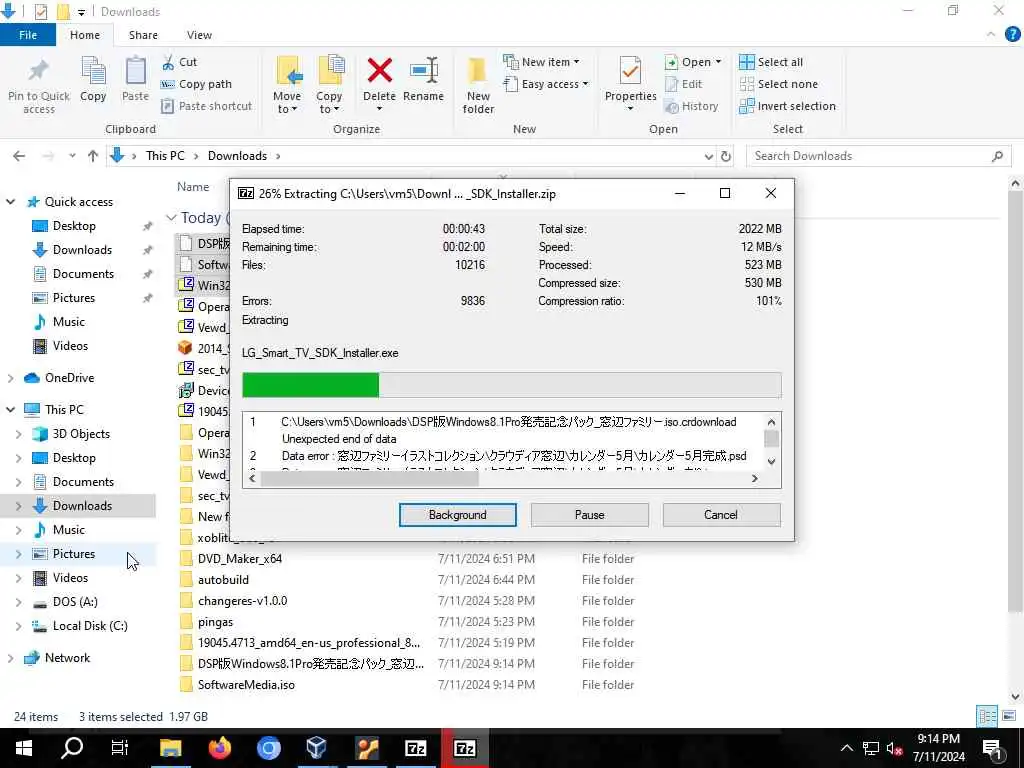The image size is (1024, 768).
Task: Switch to details view button
Action: [987, 716]
